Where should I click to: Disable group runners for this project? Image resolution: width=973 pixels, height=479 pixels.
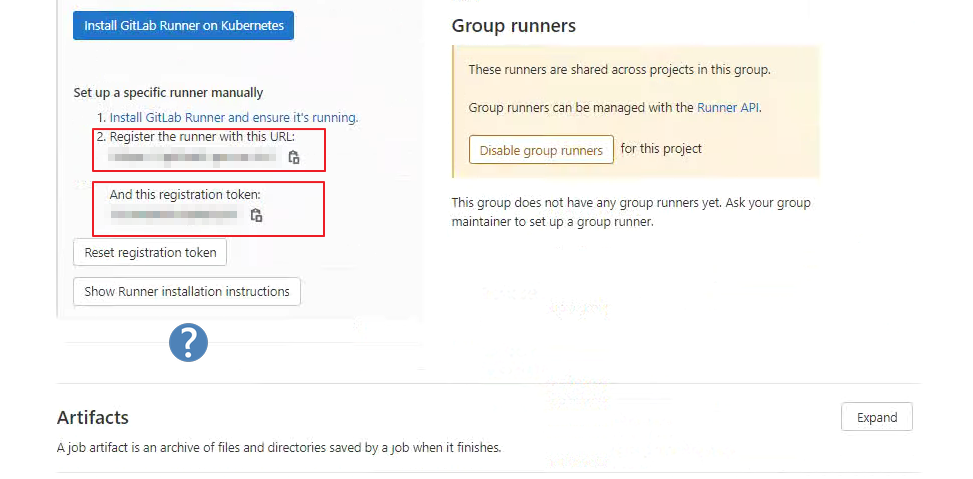tap(541, 150)
